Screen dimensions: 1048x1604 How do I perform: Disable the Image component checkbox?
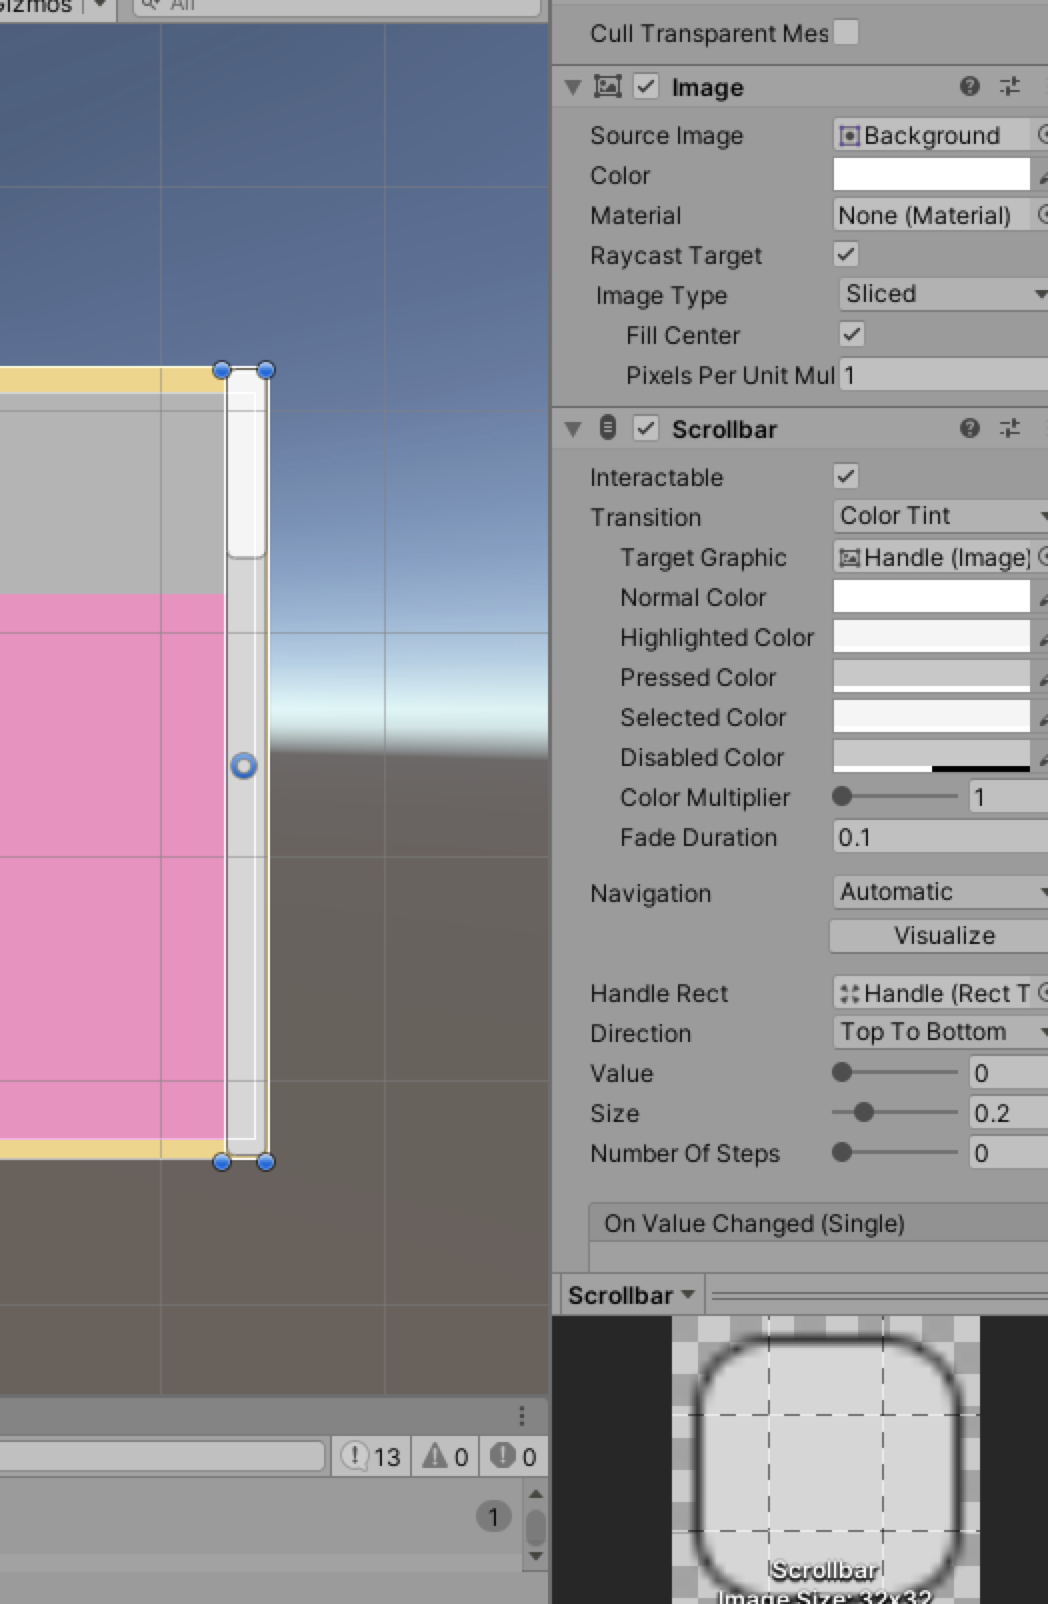(x=646, y=86)
